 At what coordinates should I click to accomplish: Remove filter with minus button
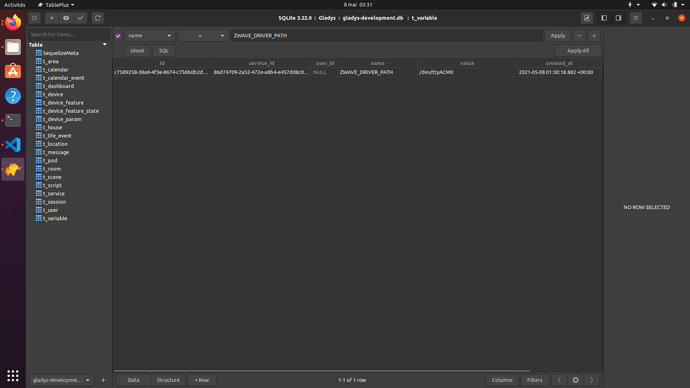[579, 36]
